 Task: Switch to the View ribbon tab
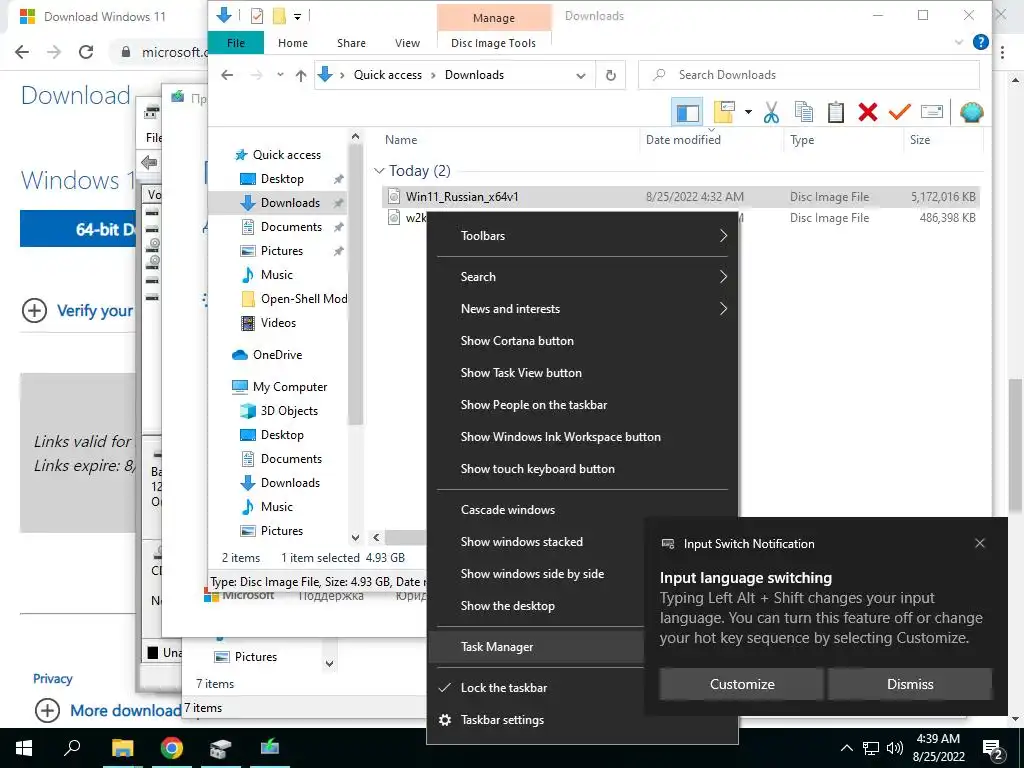click(x=408, y=43)
